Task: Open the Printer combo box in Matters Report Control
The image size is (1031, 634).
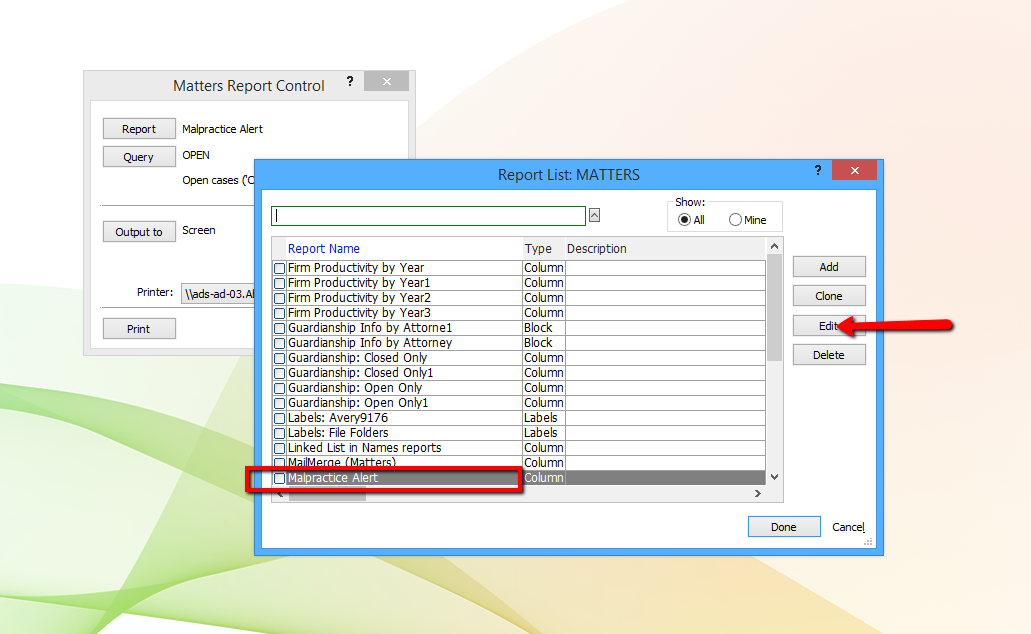Action: (218, 293)
